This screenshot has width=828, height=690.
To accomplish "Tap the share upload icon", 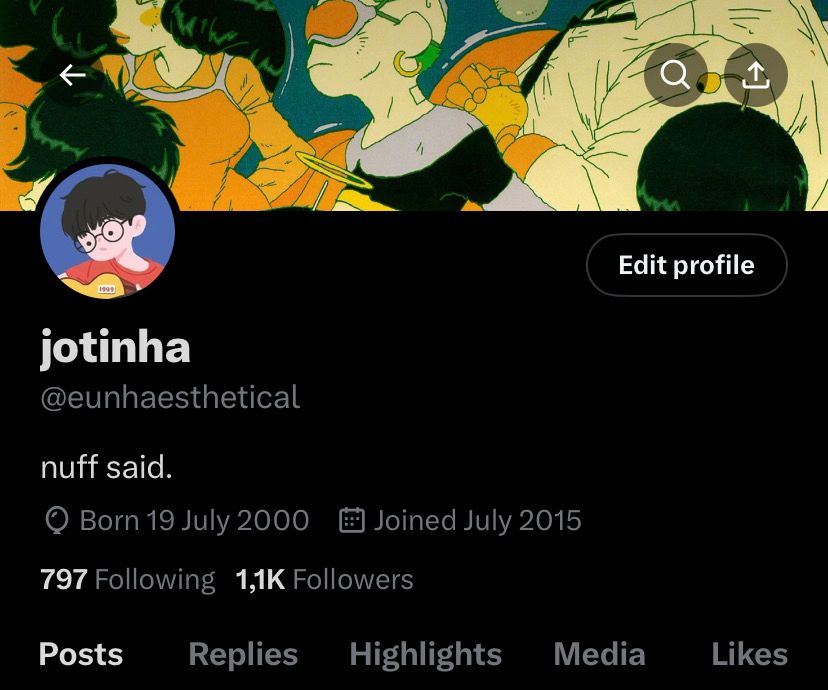I will [756, 74].
